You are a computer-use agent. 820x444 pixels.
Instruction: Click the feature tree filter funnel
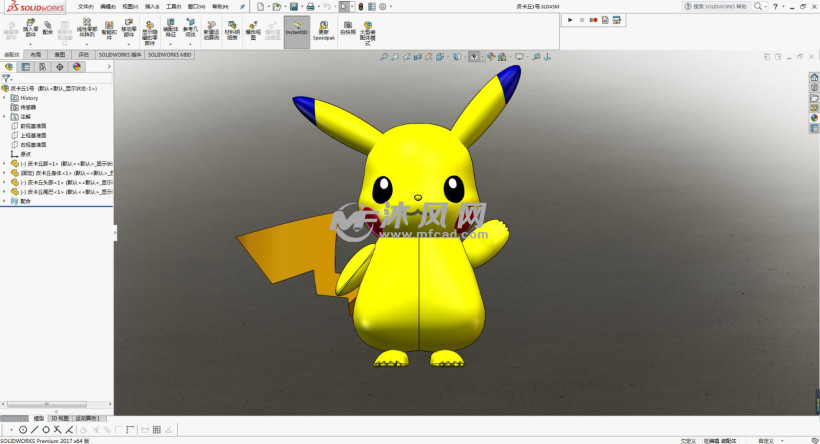click(6, 78)
